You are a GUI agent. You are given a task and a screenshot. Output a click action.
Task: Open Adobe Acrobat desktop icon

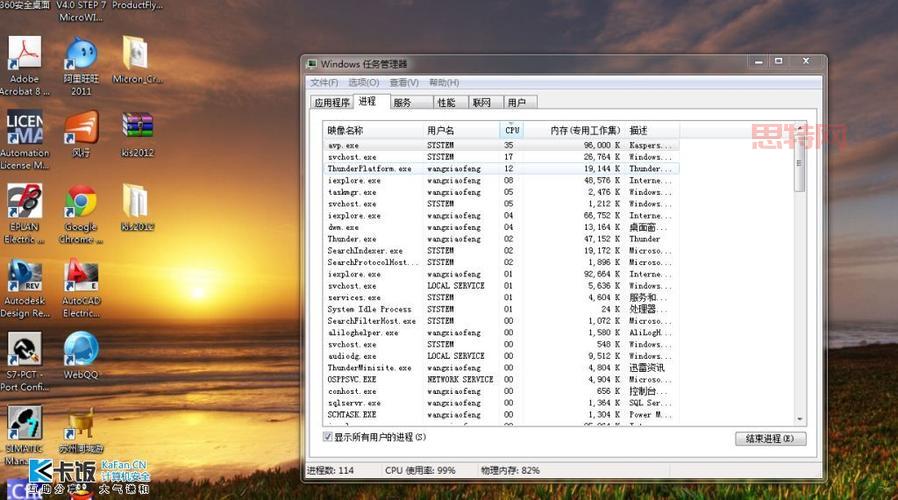(24, 55)
